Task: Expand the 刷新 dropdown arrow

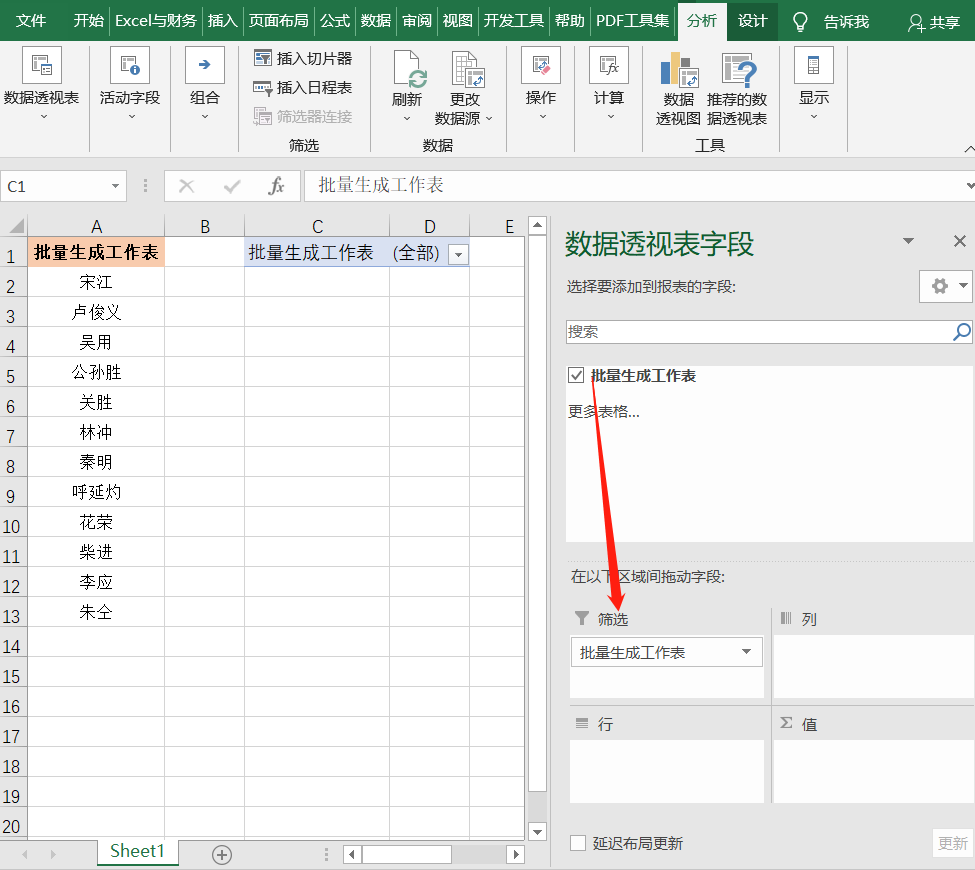Action: (407, 118)
